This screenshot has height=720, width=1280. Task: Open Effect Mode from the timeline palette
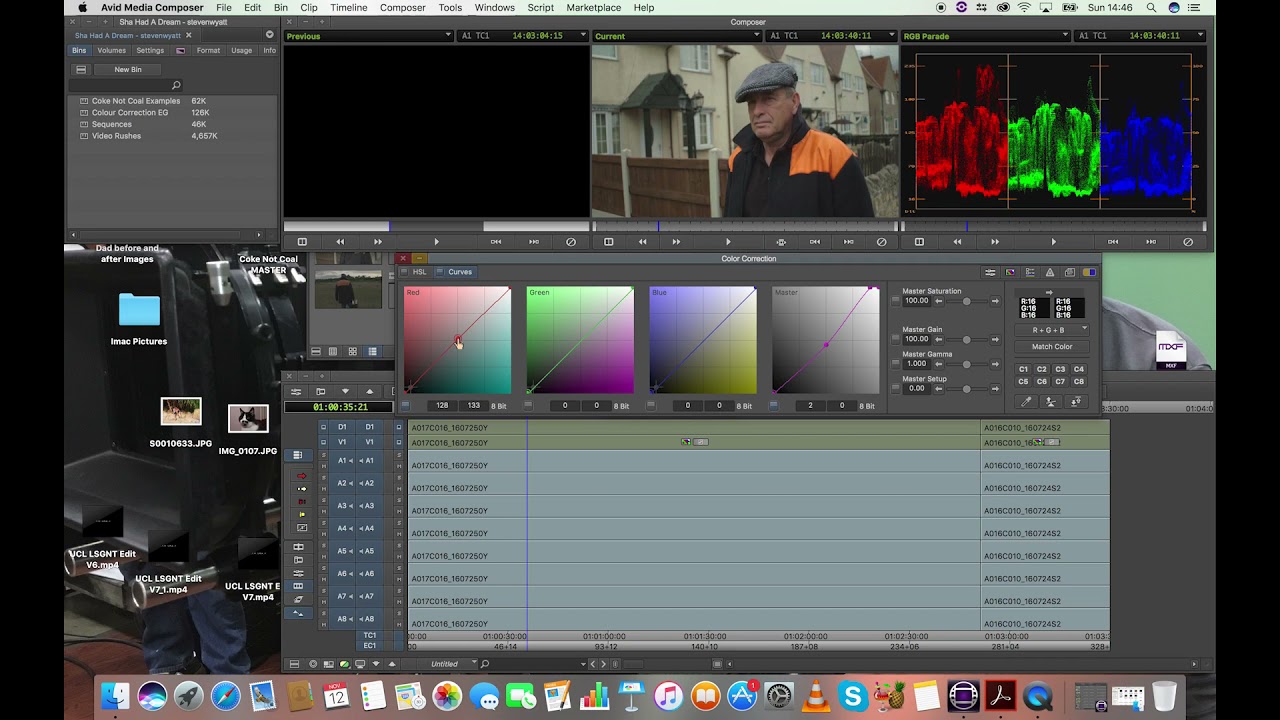[x=298, y=573]
